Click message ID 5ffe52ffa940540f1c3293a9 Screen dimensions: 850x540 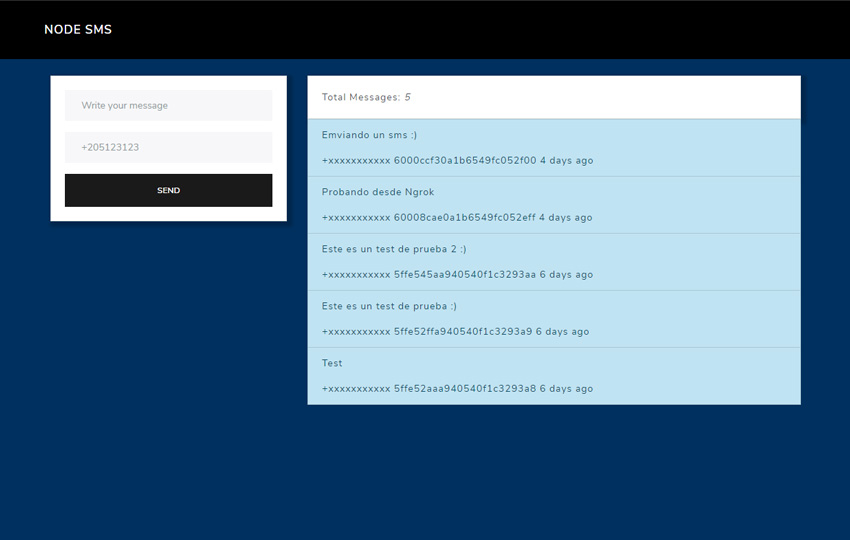tap(462, 331)
